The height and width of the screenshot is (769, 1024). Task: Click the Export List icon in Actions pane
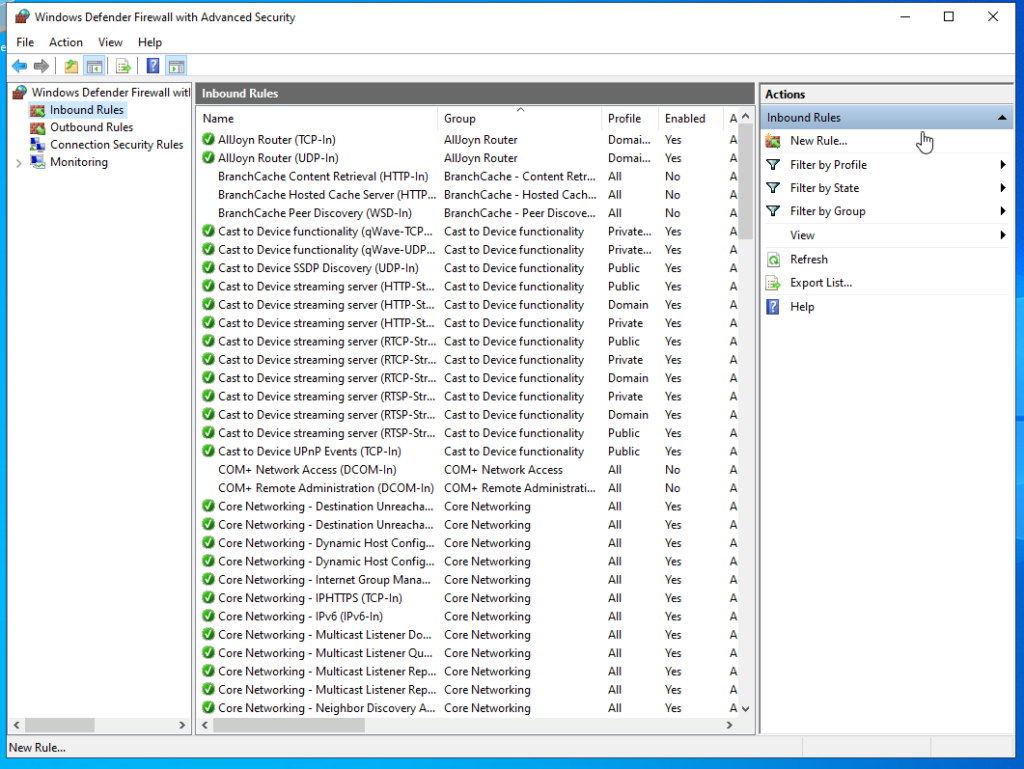click(x=773, y=283)
